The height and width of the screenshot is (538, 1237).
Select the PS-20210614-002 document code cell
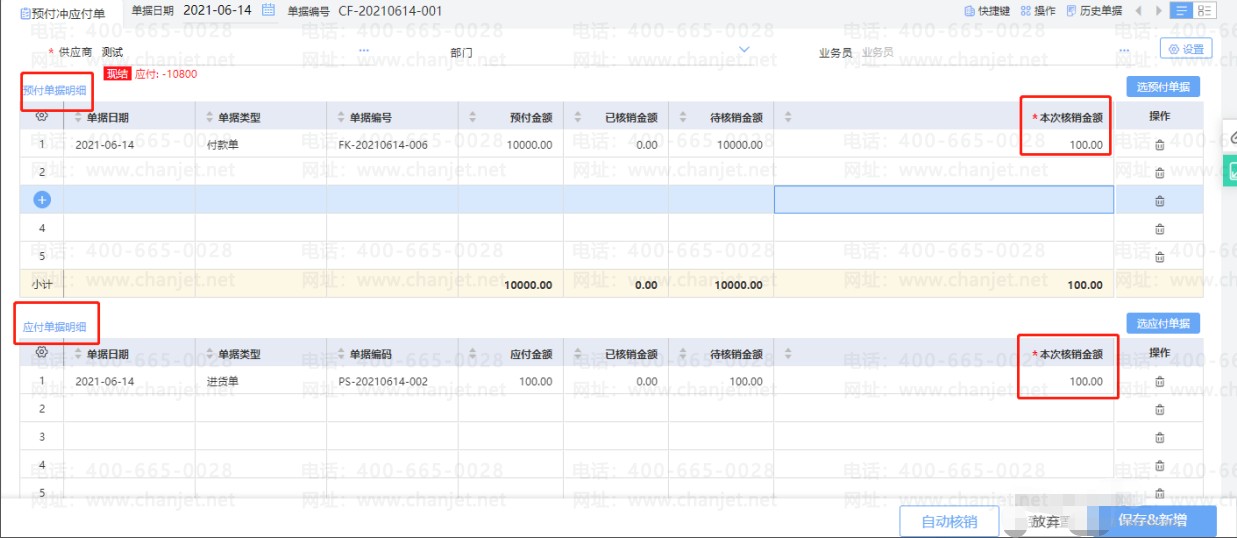pyautogui.click(x=393, y=382)
